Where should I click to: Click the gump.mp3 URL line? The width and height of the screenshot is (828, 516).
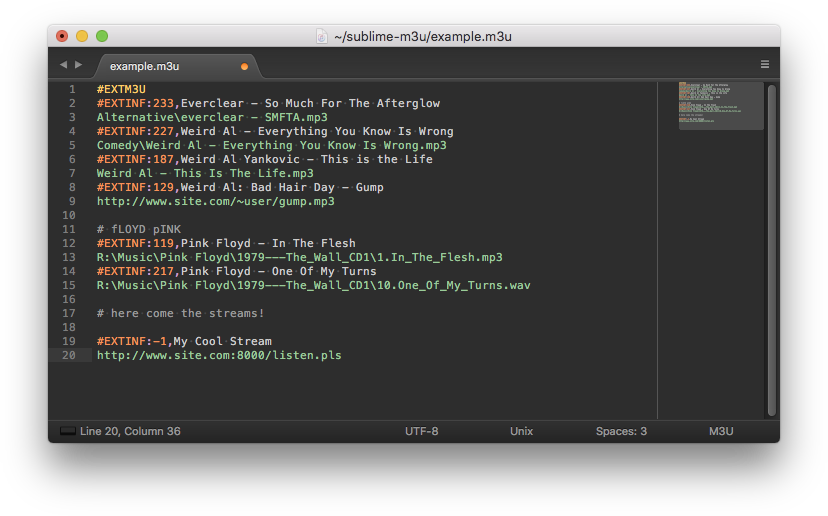coord(215,201)
